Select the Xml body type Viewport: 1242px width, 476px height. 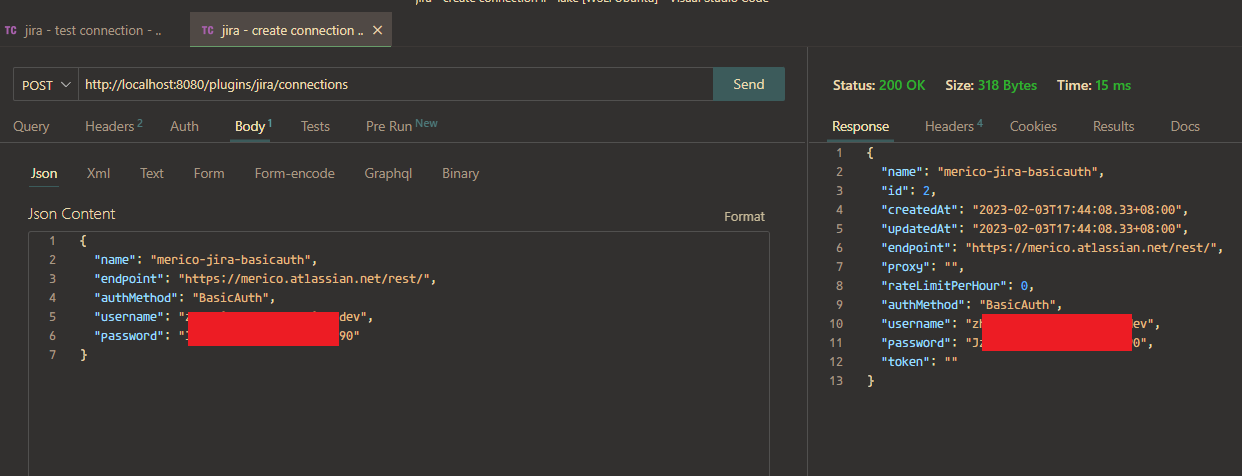pyautogui.click(x=98, y=173)
